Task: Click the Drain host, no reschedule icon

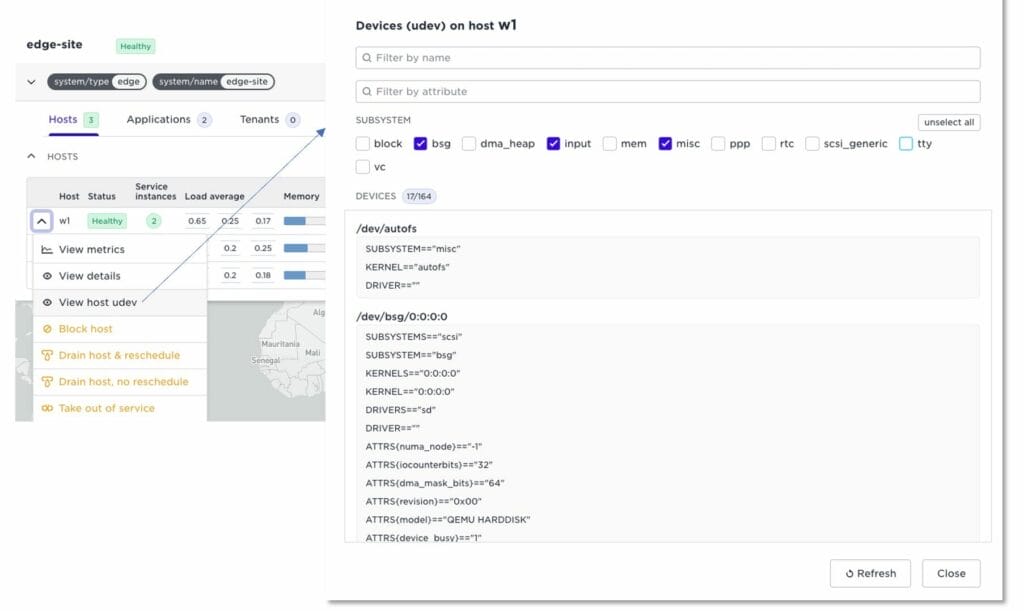Action: [x=47, y=382]
